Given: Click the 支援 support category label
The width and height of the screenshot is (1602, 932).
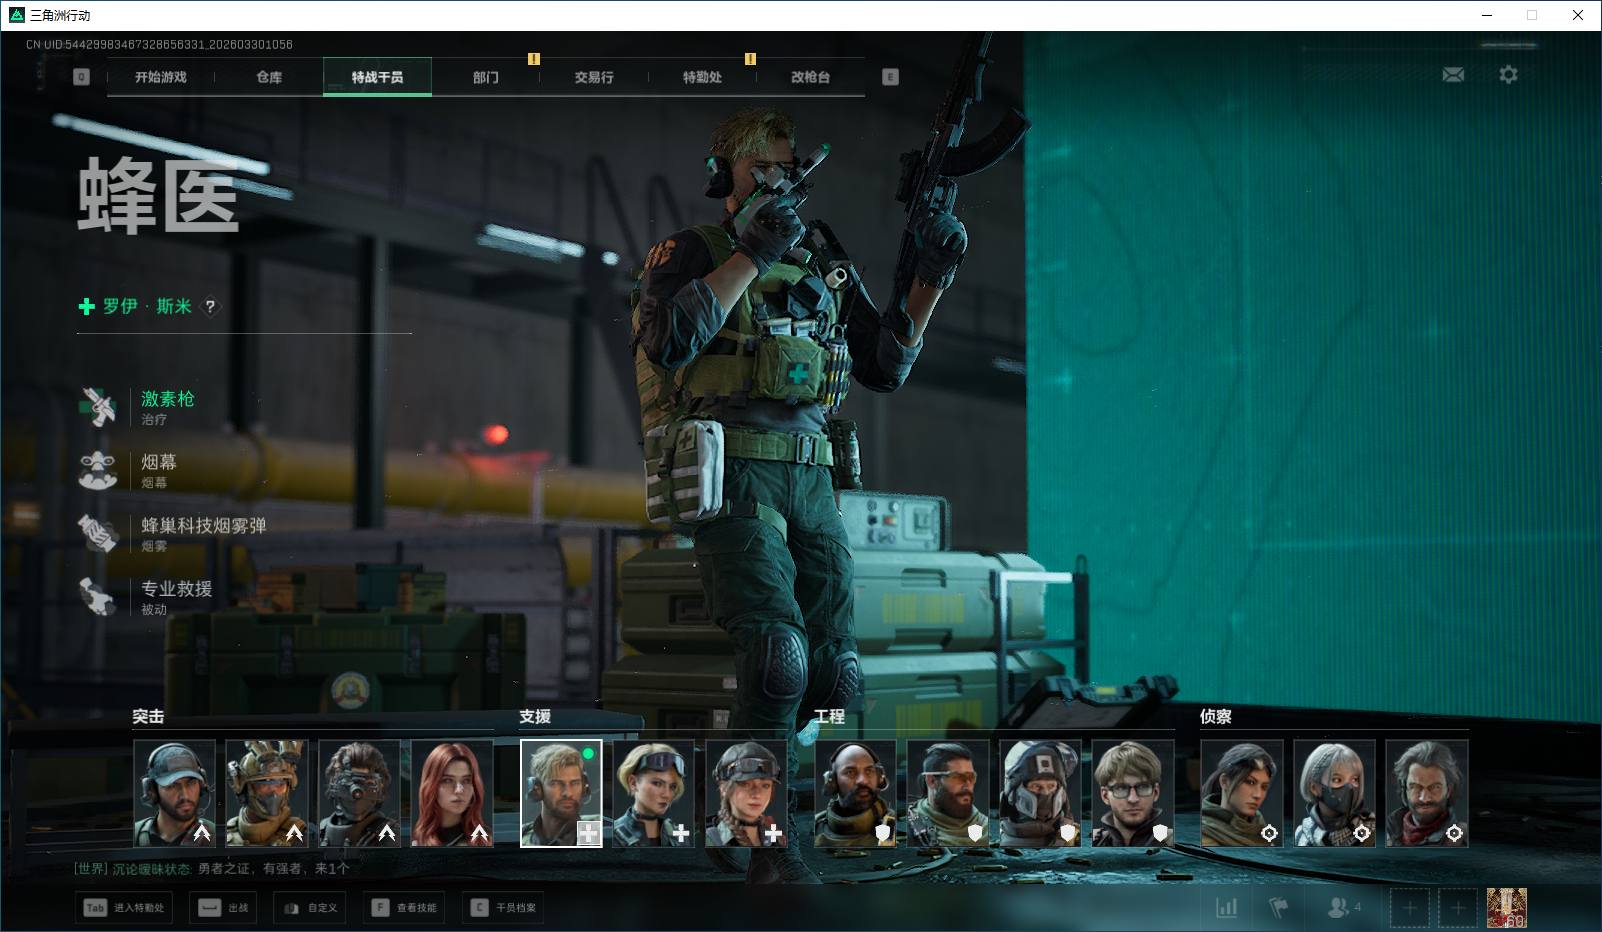Looking at the screenshot, I should pyautogui.click(x=535, y=717).
